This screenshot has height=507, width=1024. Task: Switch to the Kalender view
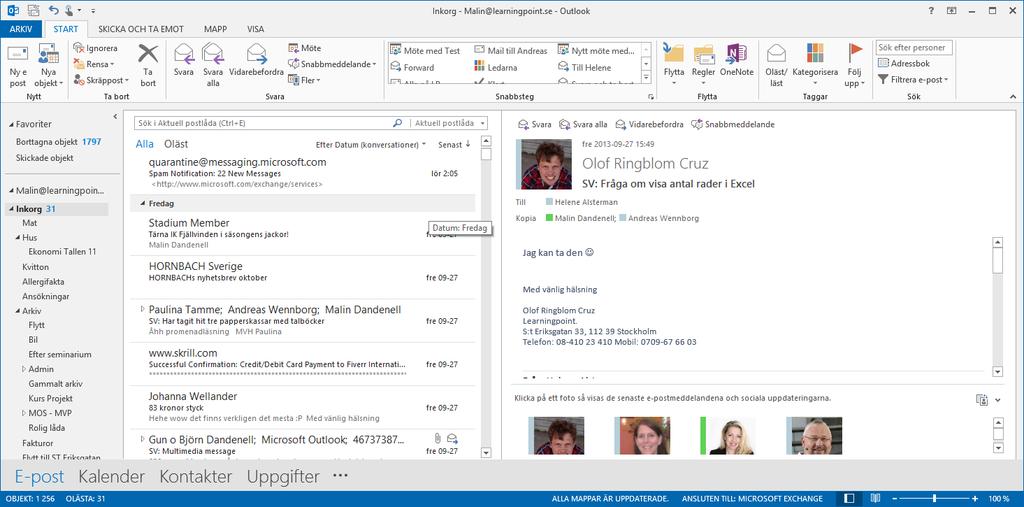pyautogui.click(x=112, y=477)
